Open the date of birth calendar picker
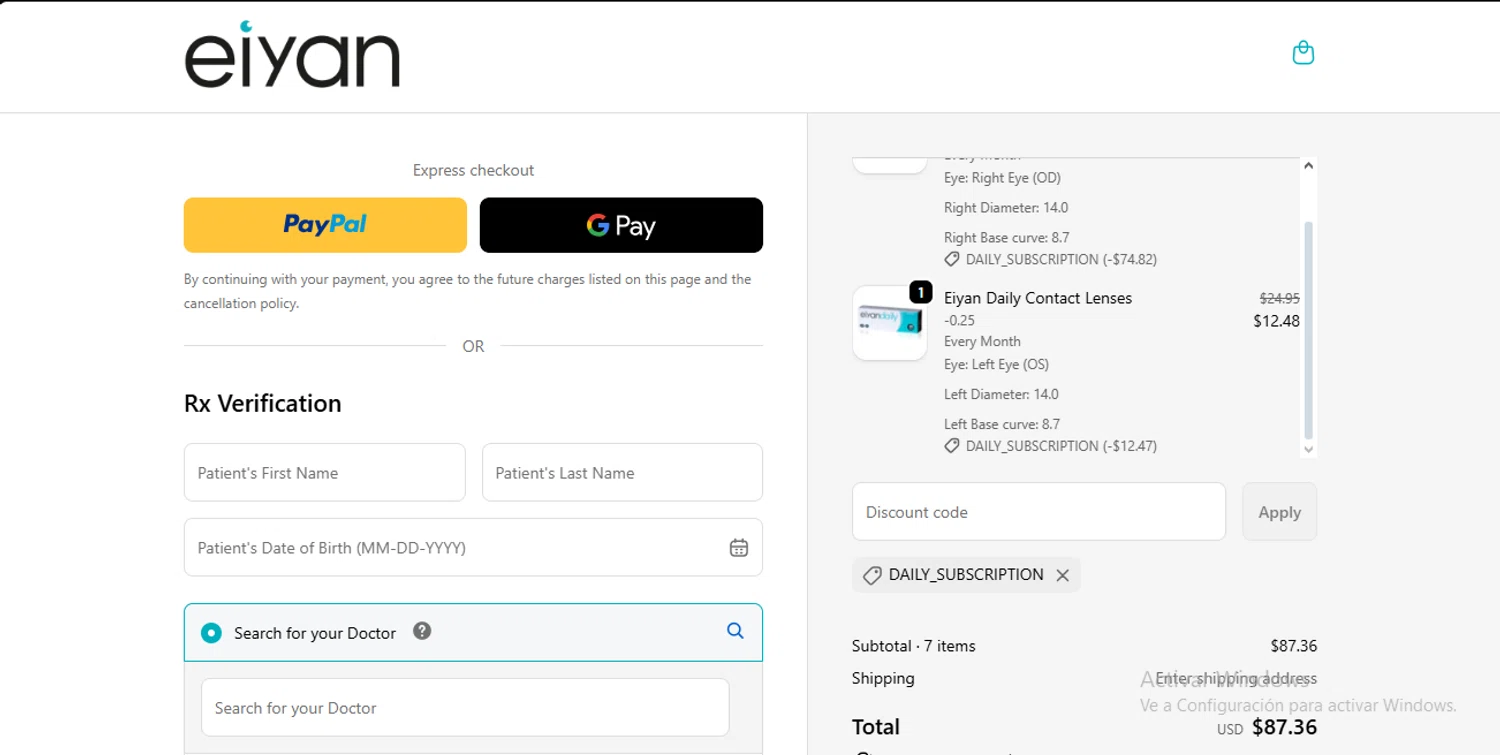Screen dimensions: 1500x755 739,547
